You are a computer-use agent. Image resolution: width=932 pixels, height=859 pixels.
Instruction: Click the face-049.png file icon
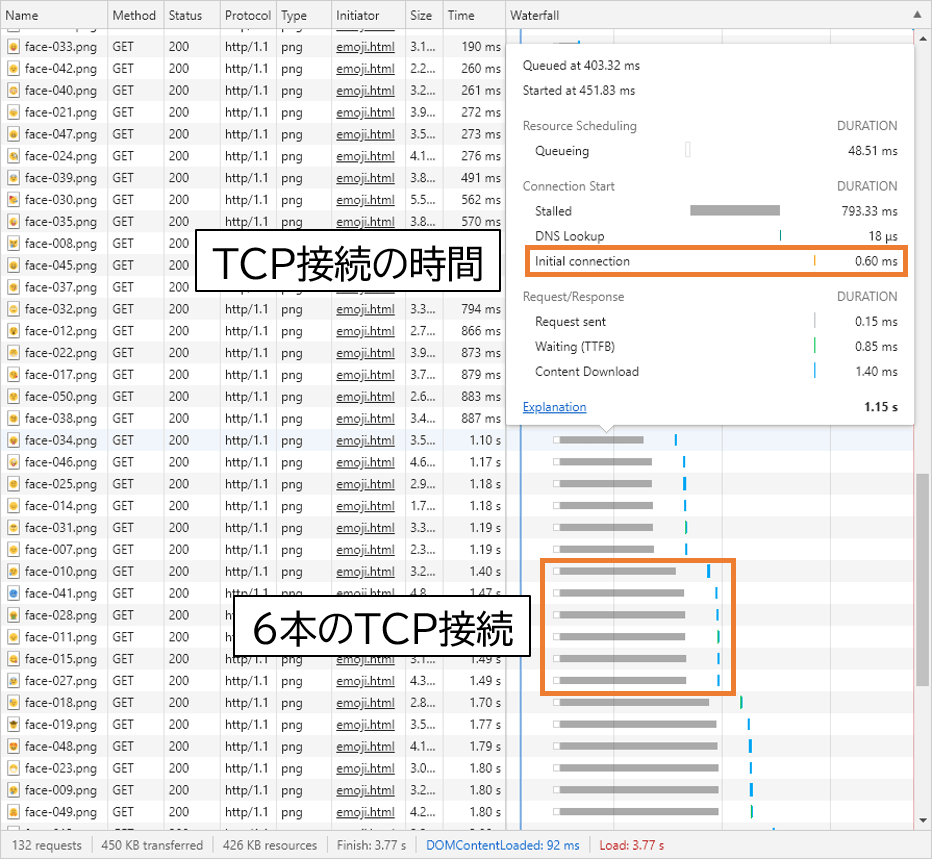tap(13, 812)
